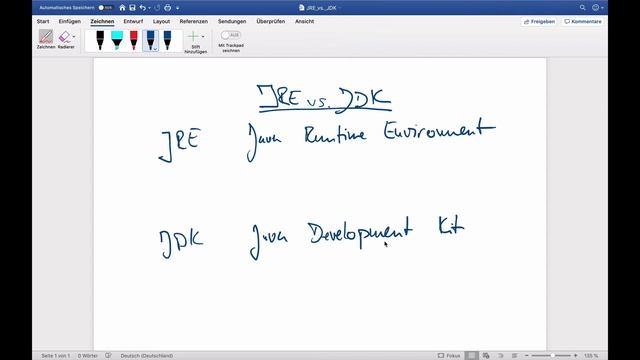Click the handwritten JRE vs. JDK heading
This screenshot has height=360, width=640.
pos(324,99)
